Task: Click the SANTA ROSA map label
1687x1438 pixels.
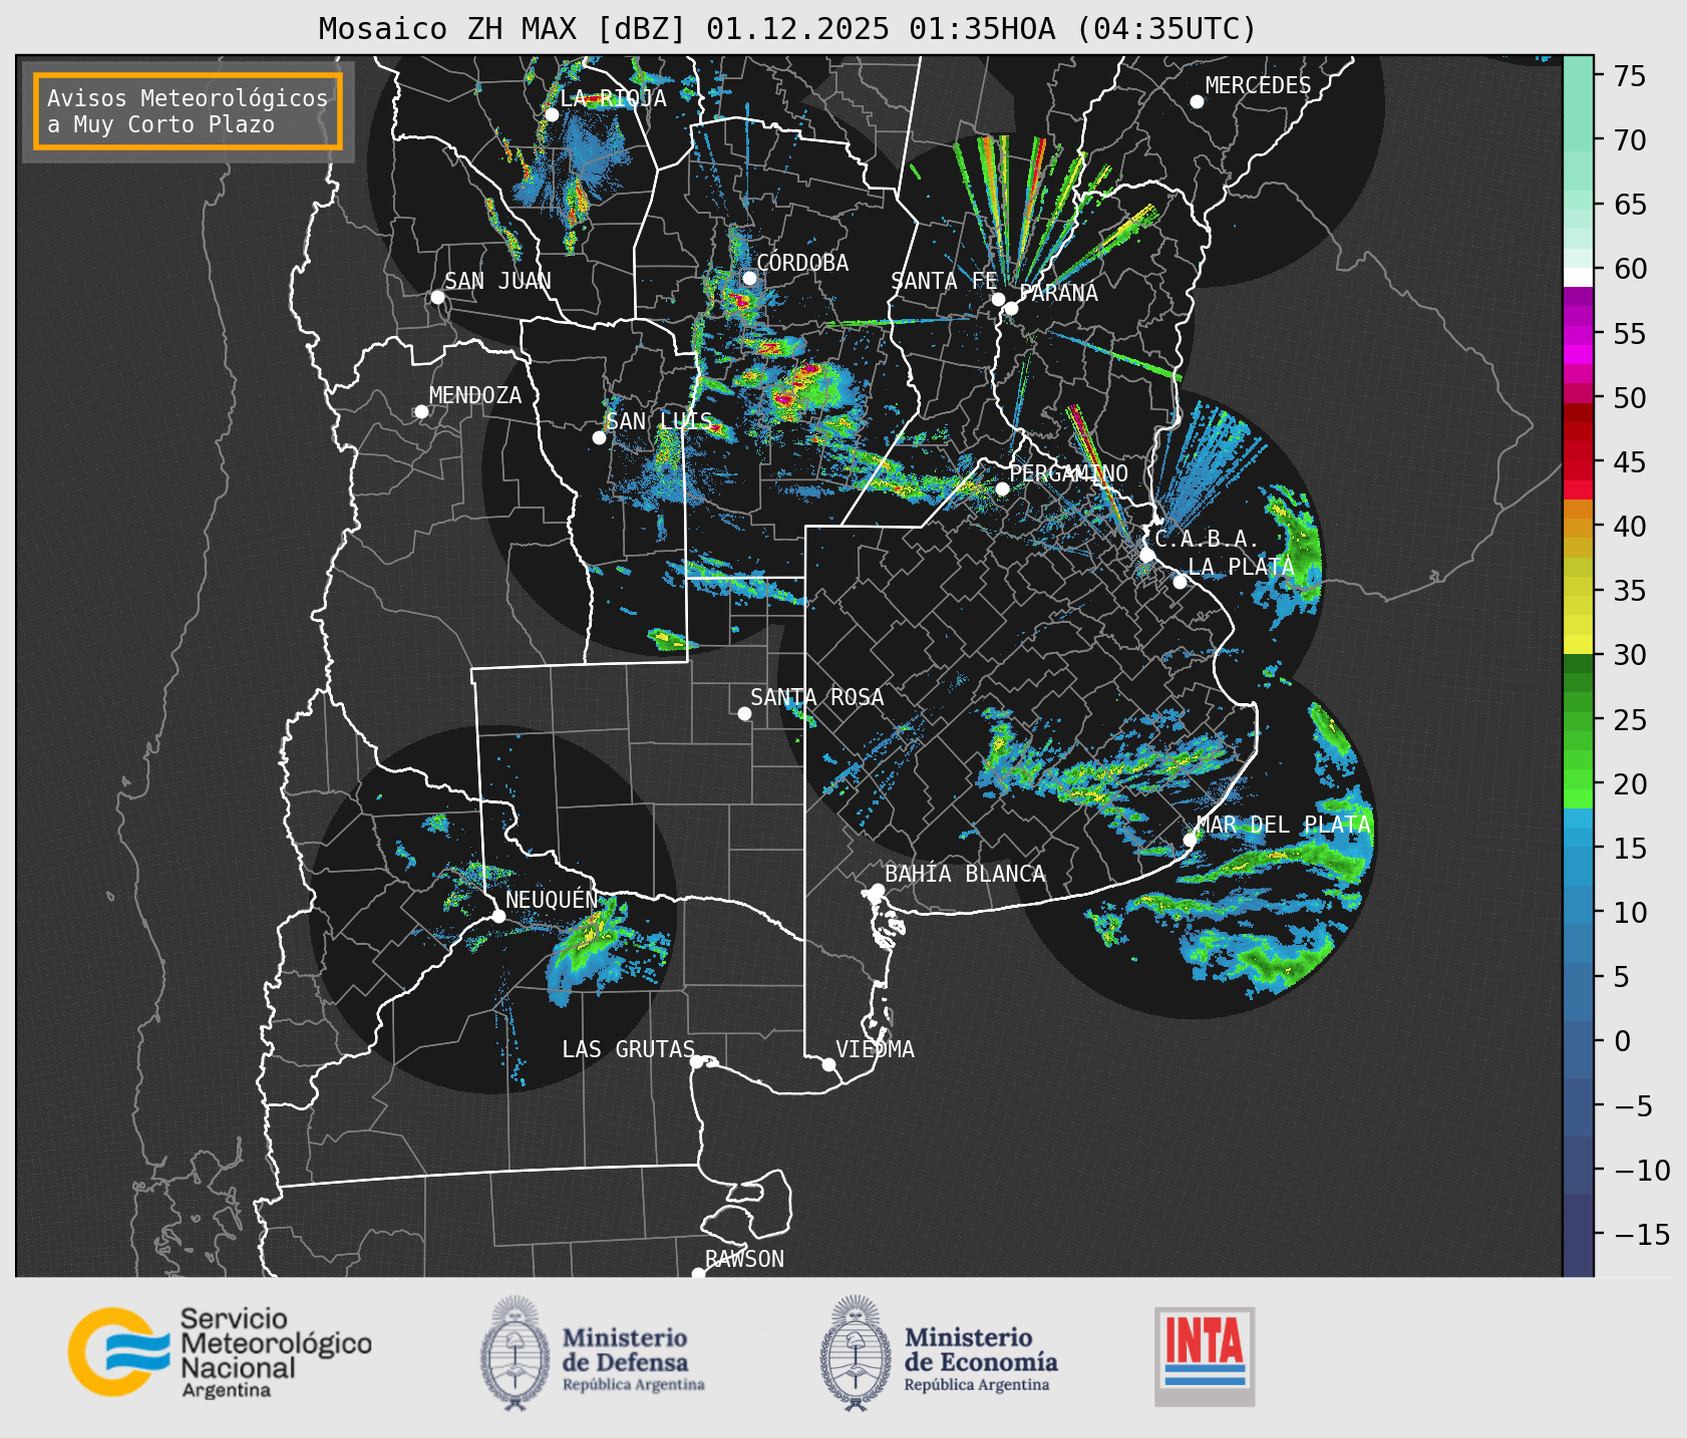Action: tap(817, 698)
